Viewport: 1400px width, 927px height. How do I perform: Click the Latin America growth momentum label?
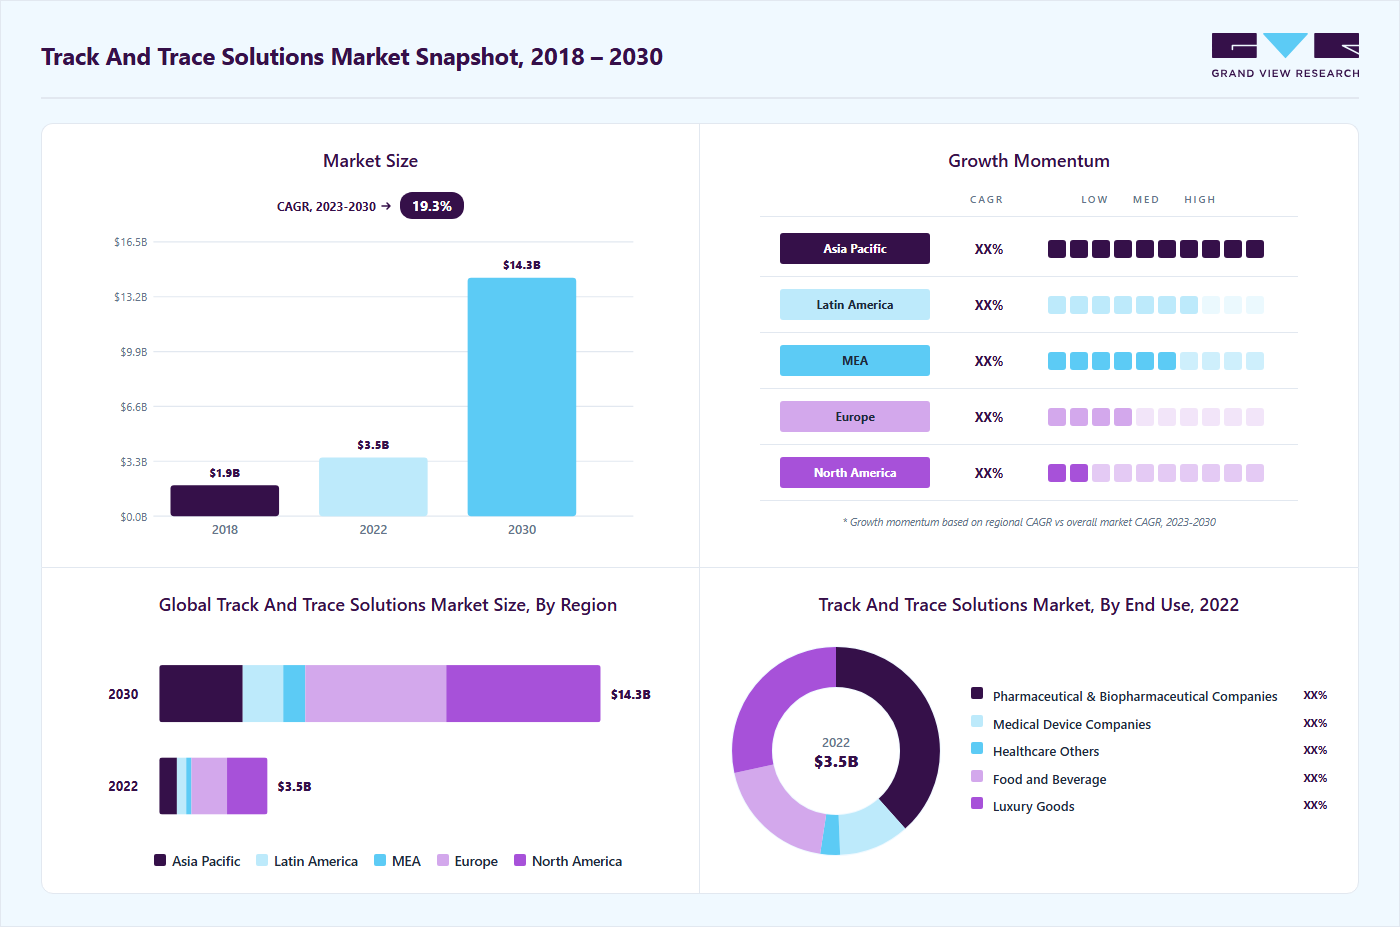click(855, 305)
